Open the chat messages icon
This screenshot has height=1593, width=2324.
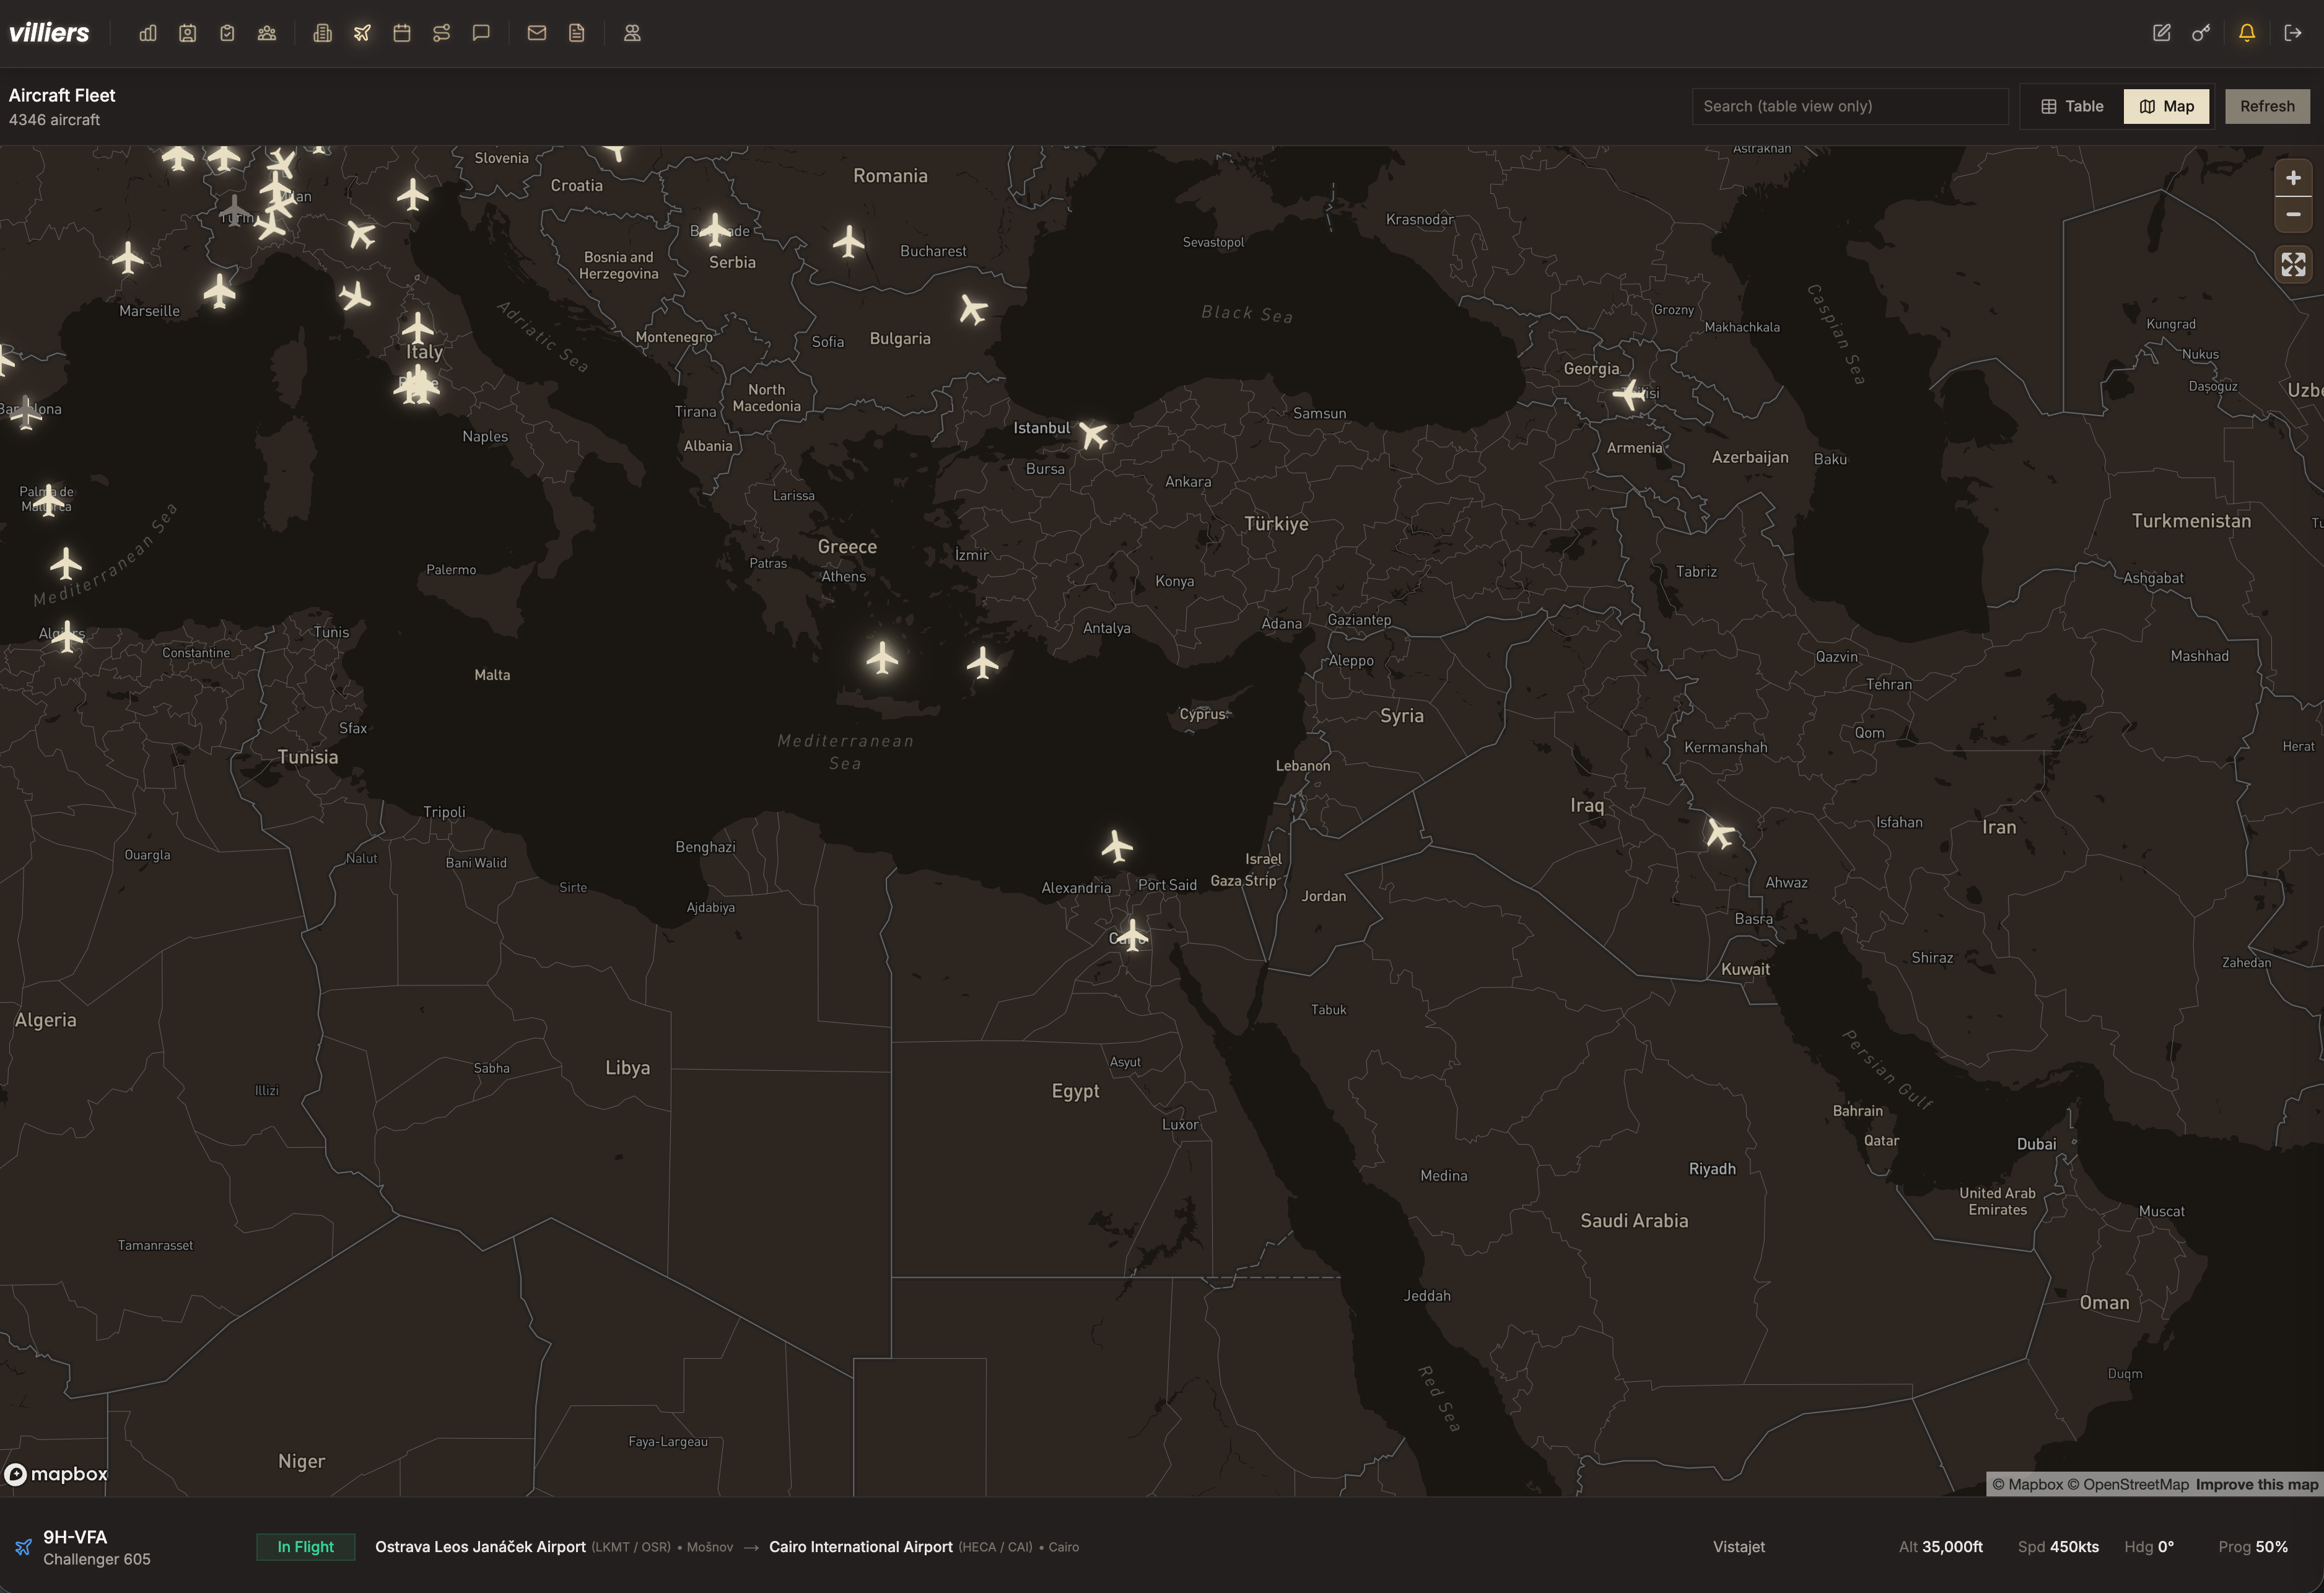[x=481, y=32]
